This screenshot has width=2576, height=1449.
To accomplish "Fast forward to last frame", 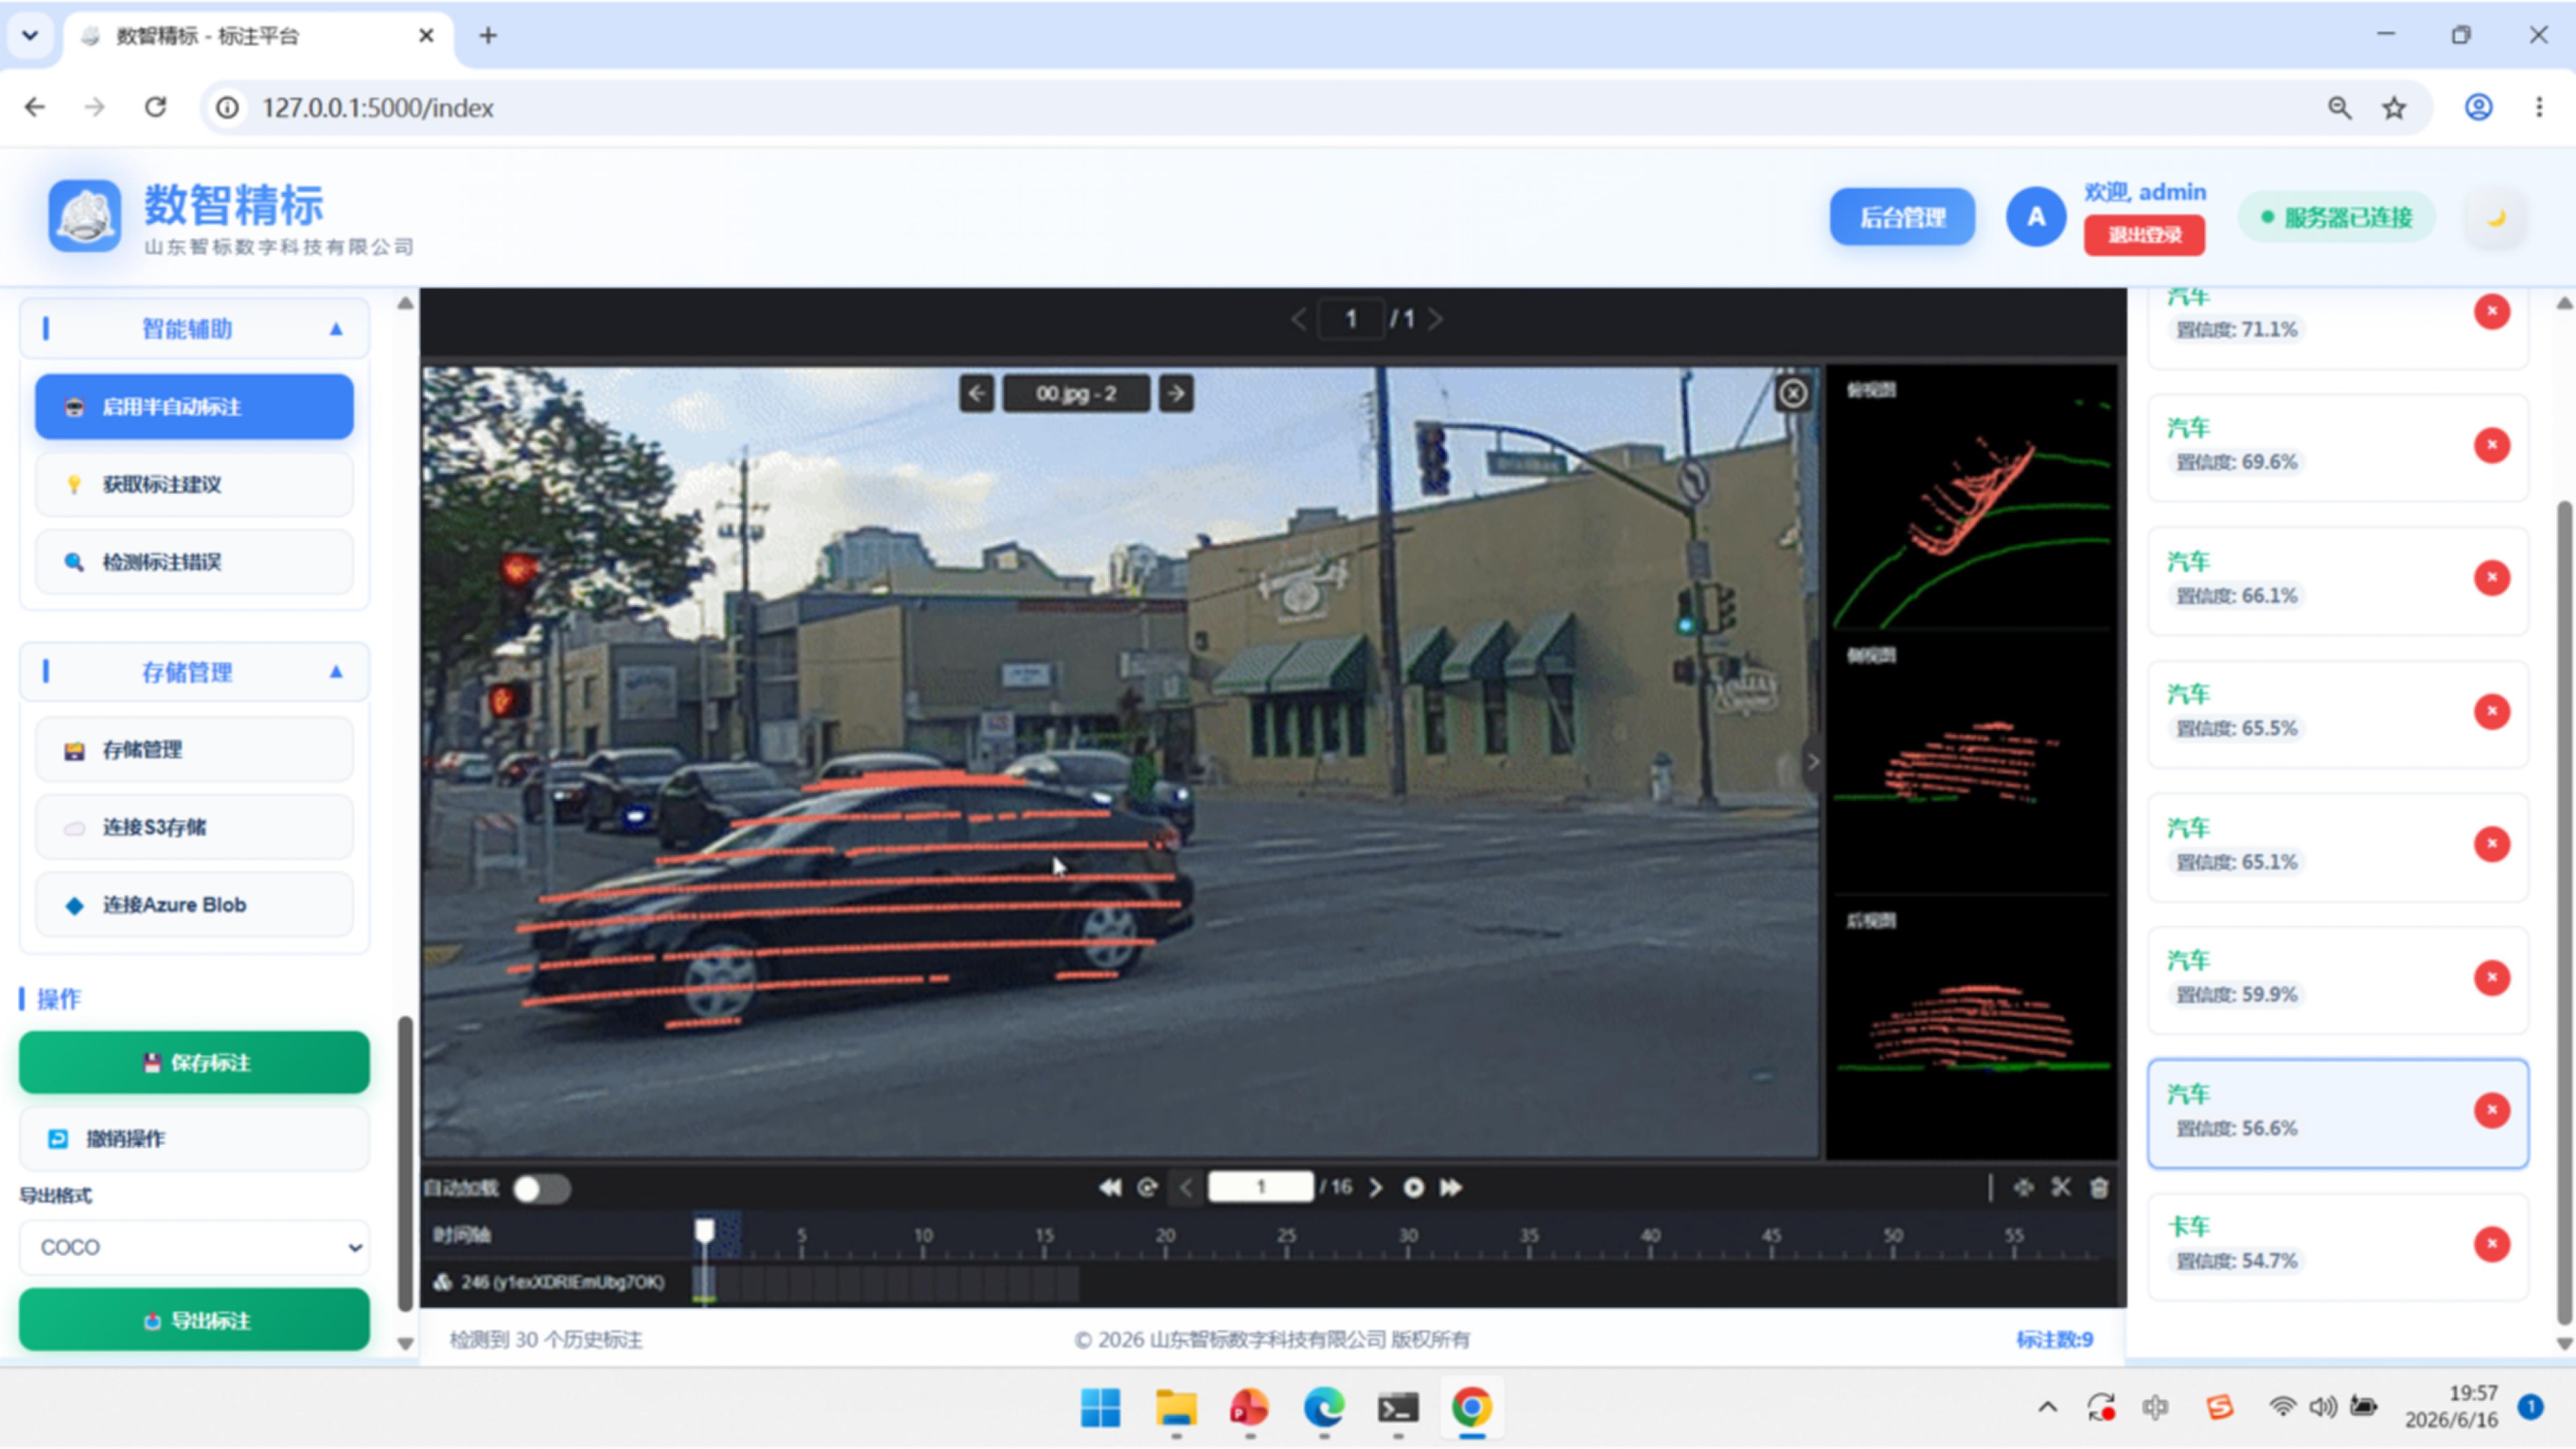I will pos(1451,1188).
